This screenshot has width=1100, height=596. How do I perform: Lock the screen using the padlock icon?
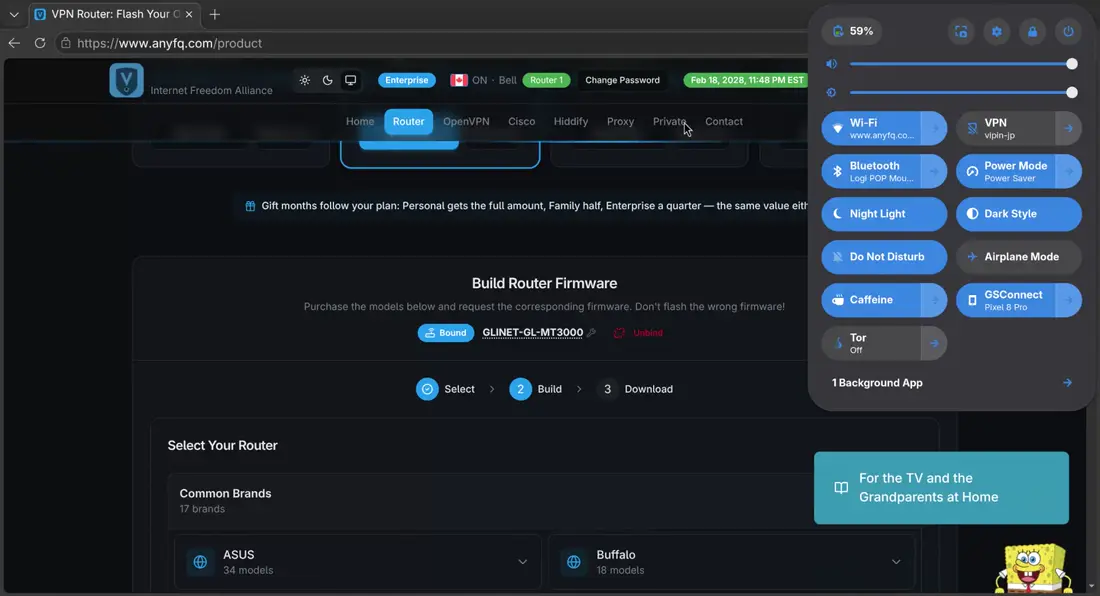[x=1033, y=32]
